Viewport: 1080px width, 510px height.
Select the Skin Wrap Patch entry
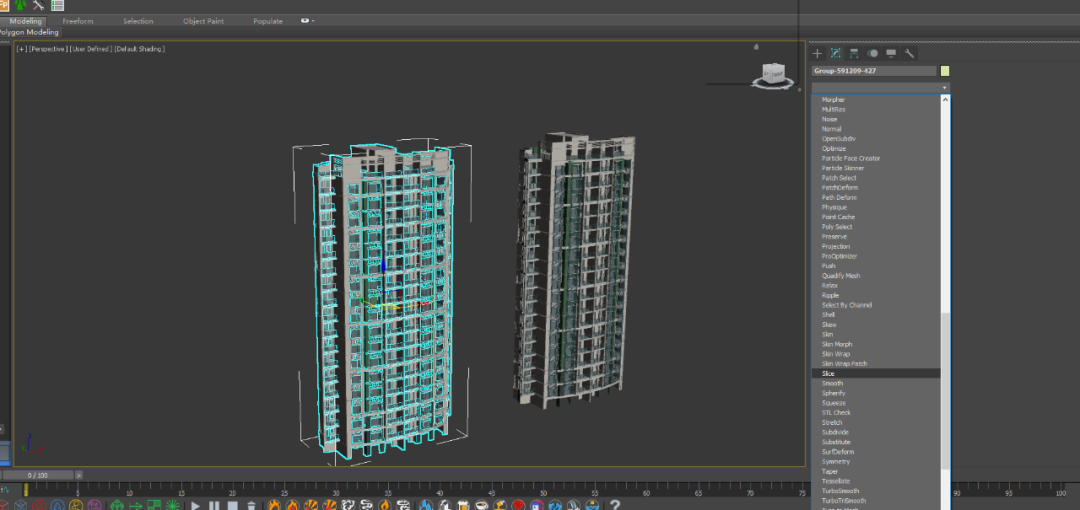[x=844, y=364]
